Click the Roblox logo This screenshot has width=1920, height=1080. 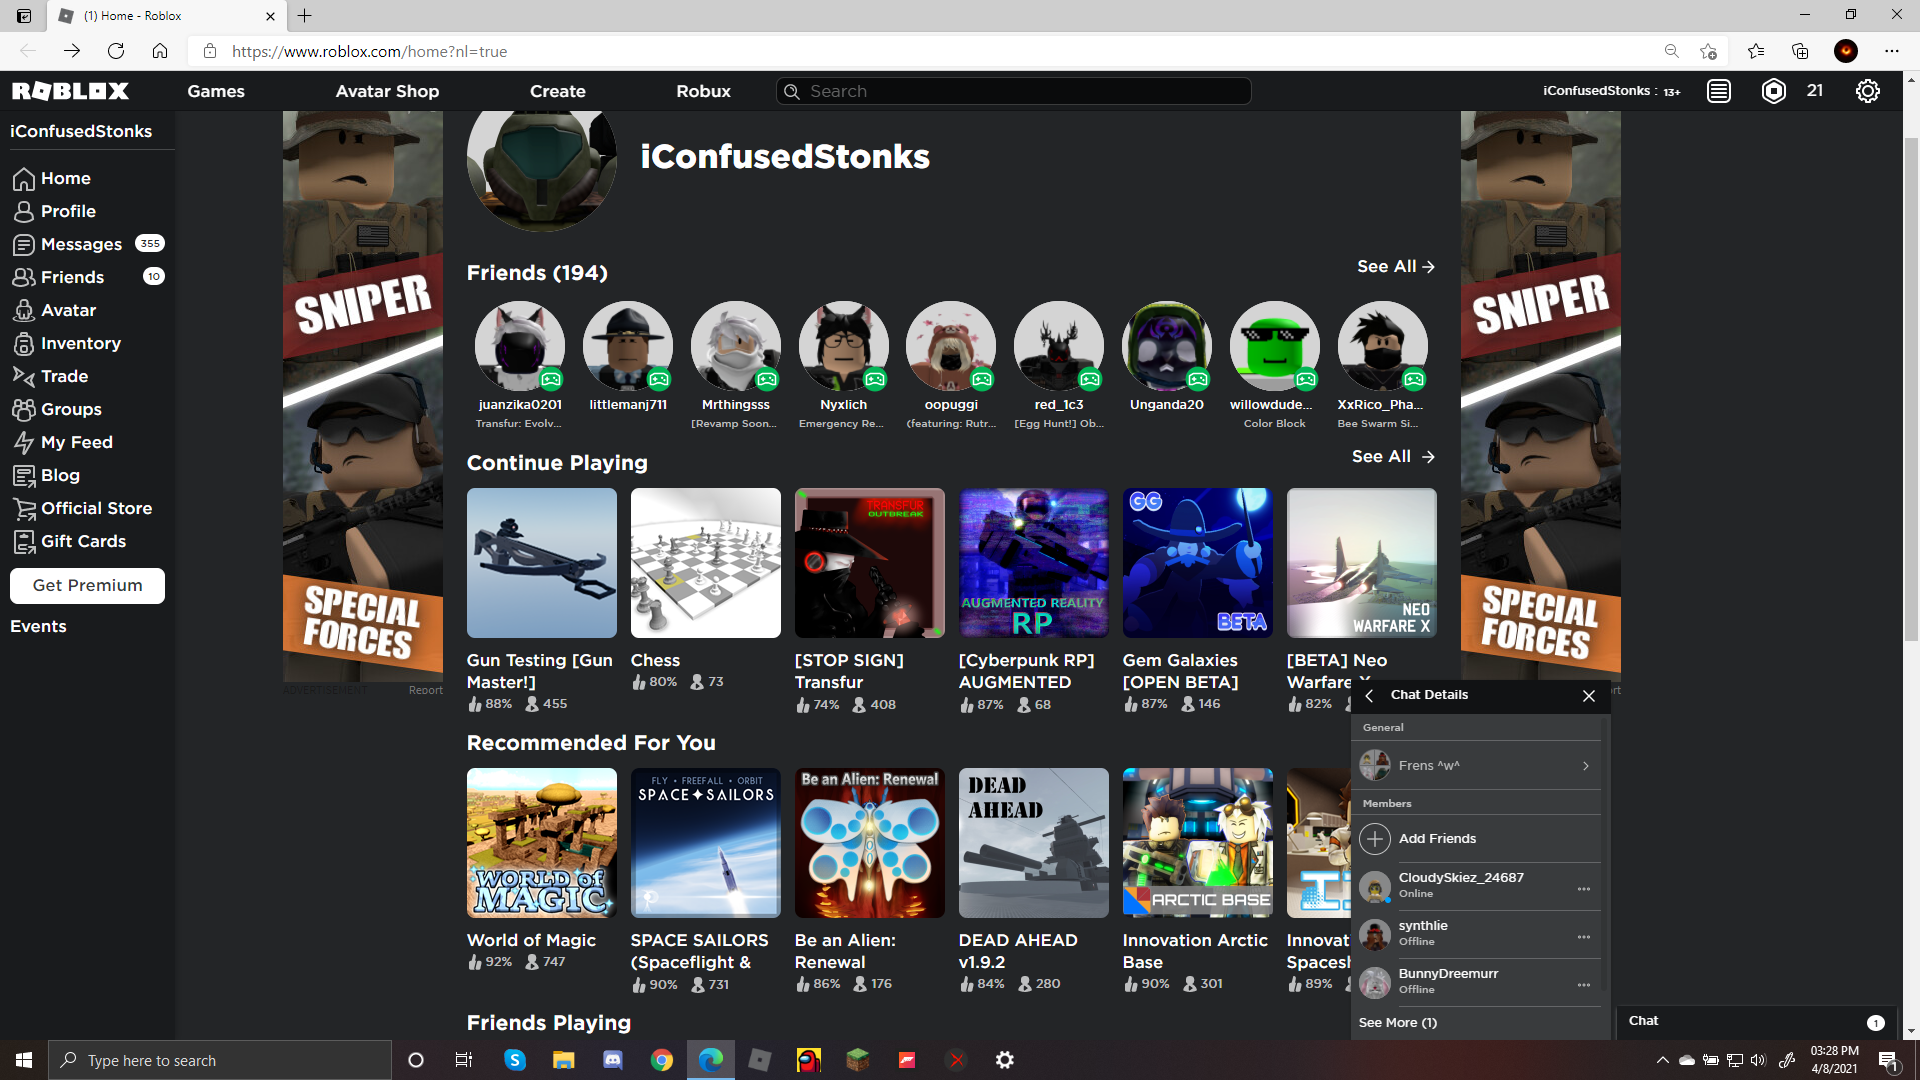(x=70, y=91)
